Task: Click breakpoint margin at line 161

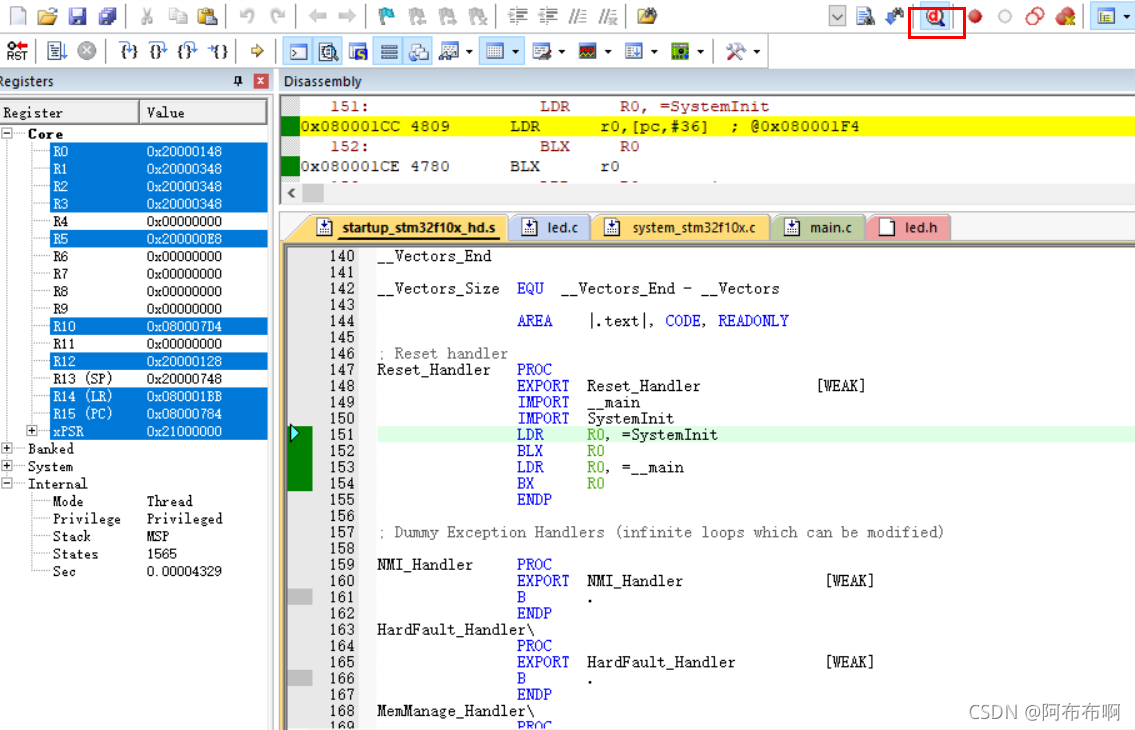Action: tap(300, 597)
